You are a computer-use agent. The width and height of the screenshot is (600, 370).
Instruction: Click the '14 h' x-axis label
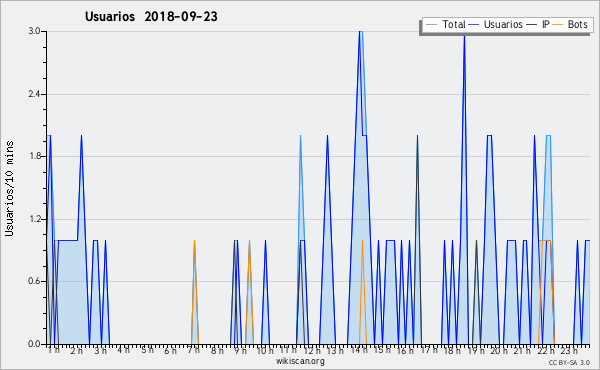tap(359, 350)
